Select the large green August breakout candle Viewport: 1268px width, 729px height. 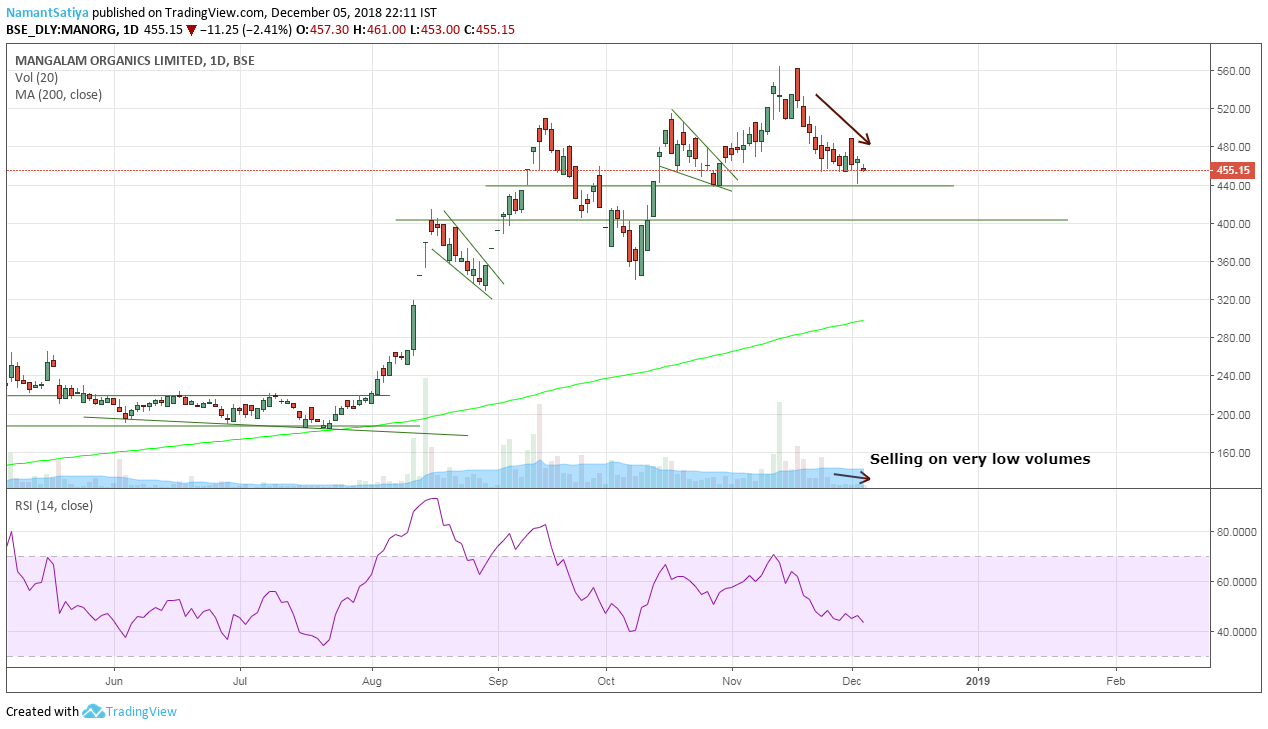(412, 326)
